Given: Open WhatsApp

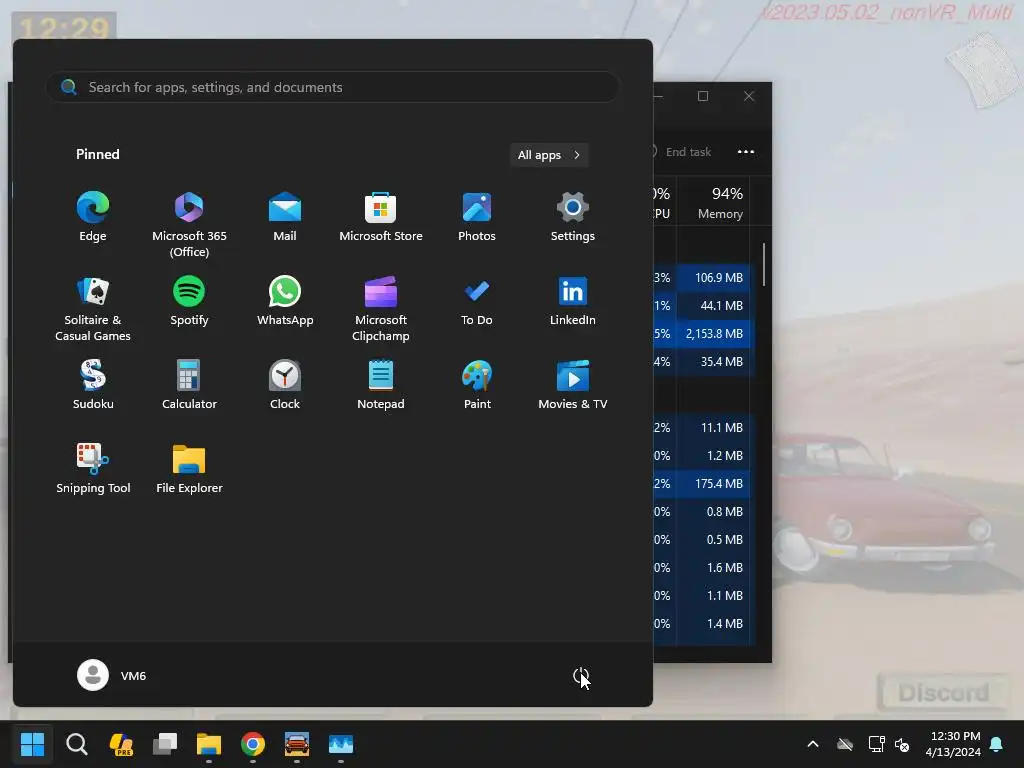Looking at the screenshot, I should [x=285, y=302].
